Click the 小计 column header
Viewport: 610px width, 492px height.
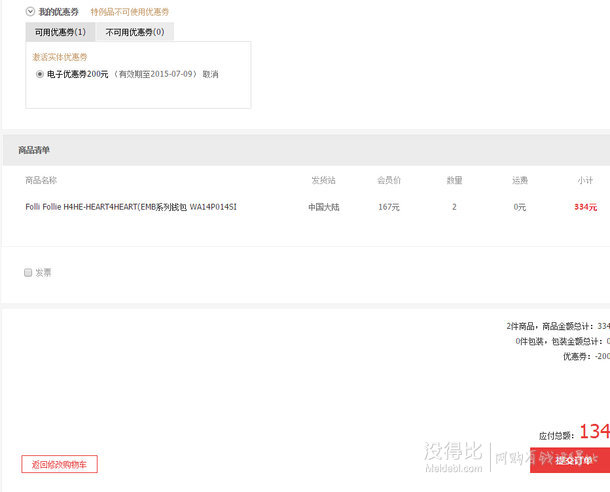585,180
